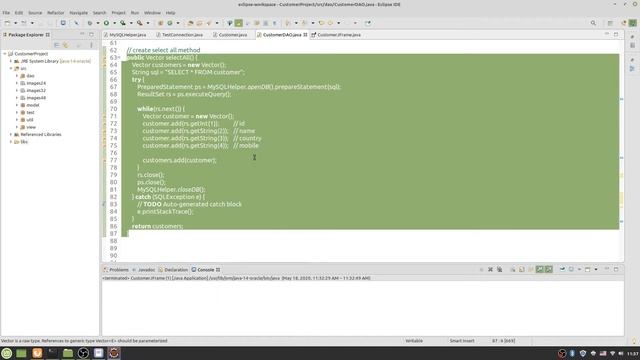Toggle Show Console When Standard Out Changes
This screenshot has width=640, height=360.
pos(540,269)
